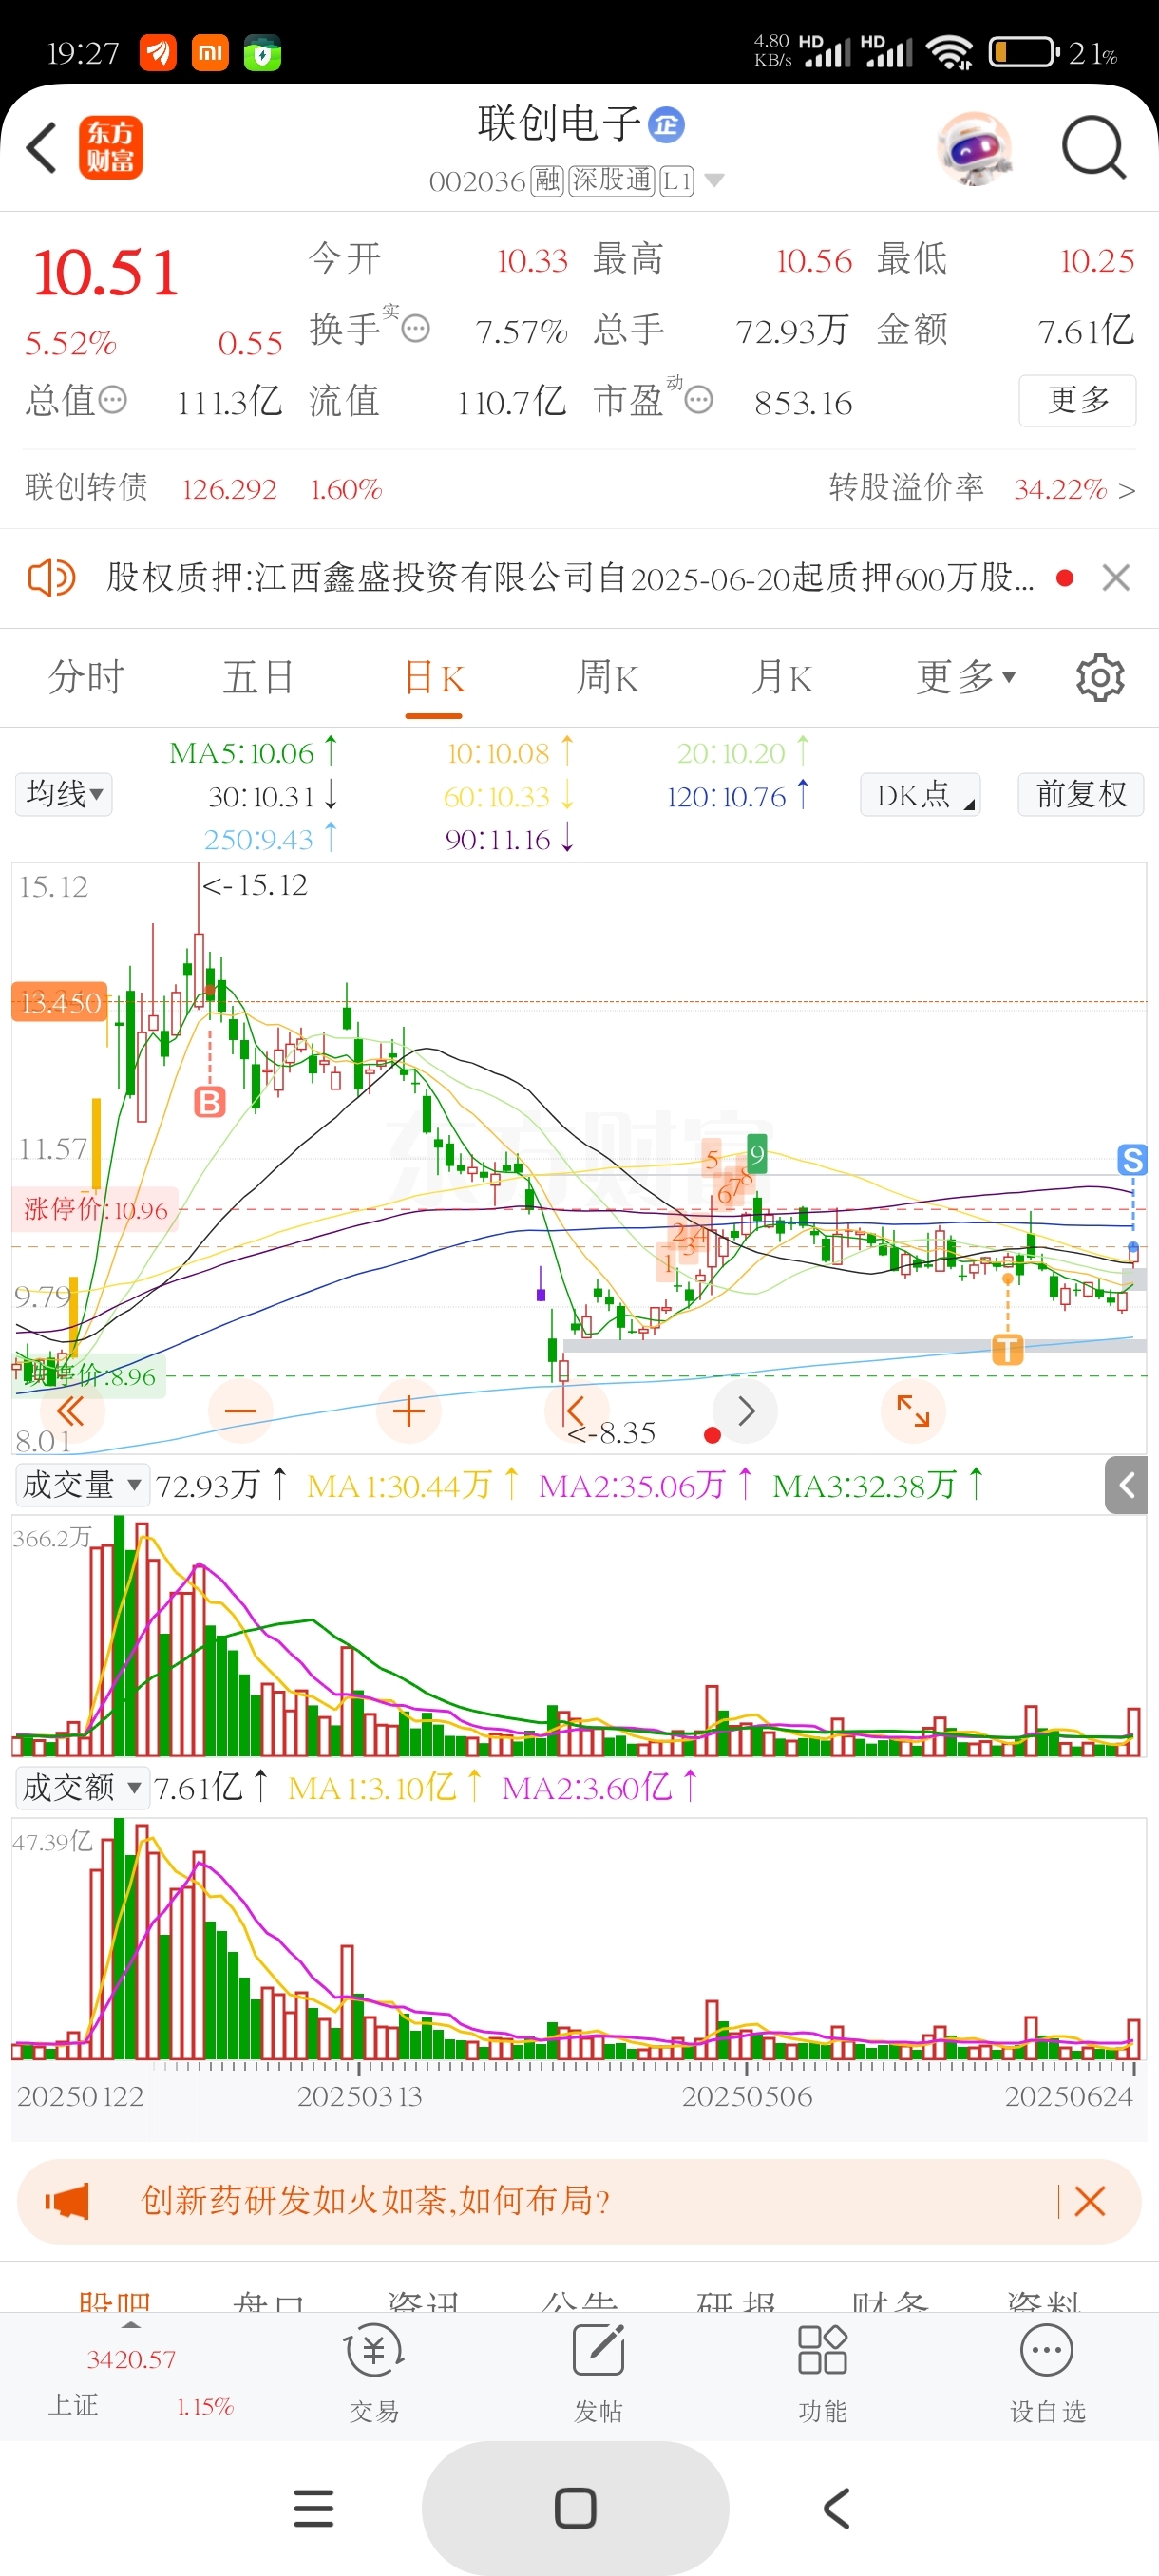This screenshot has height=2576, width=1159.
Task: Close the 创新药 promo banner
Action: click(x=1089, y=2200)
